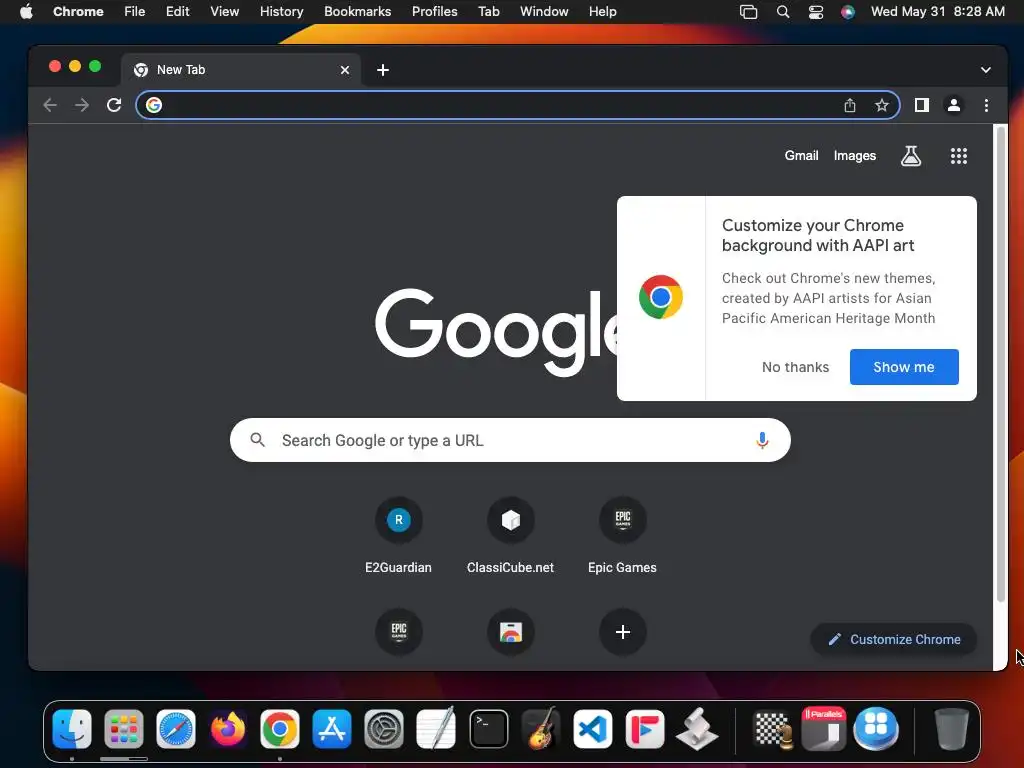Click the forward navigation arrow

point(82,105)
